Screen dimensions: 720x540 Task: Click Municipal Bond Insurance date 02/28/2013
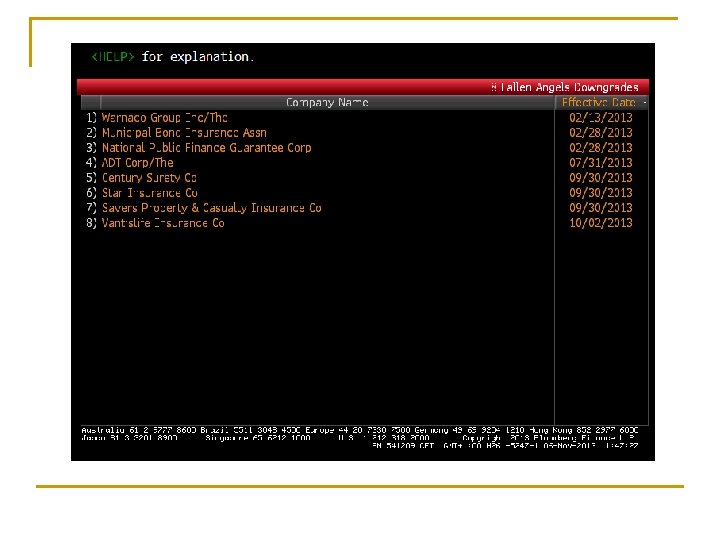coord(601,133)
